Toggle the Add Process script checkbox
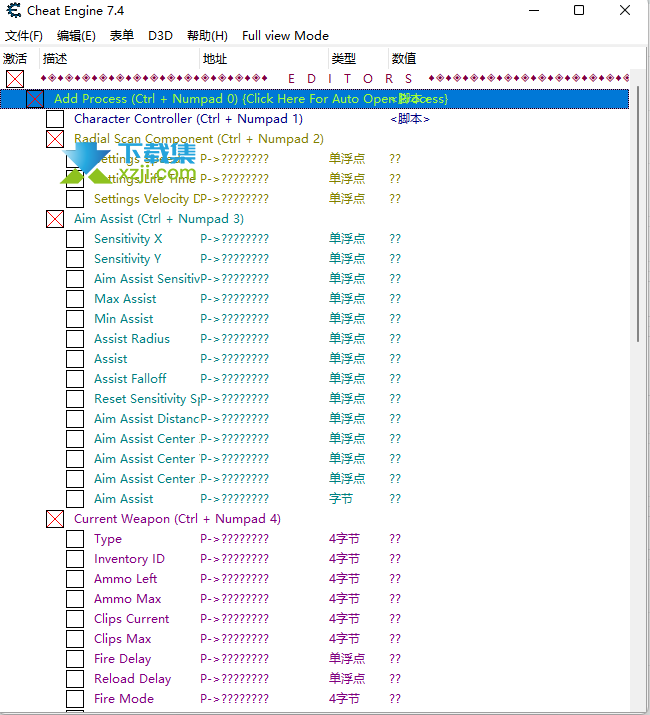 click(35, 99)
